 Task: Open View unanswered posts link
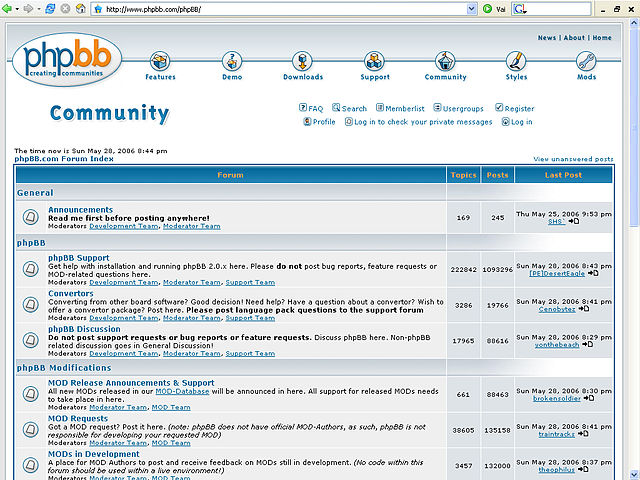click(x=573, y=159)
